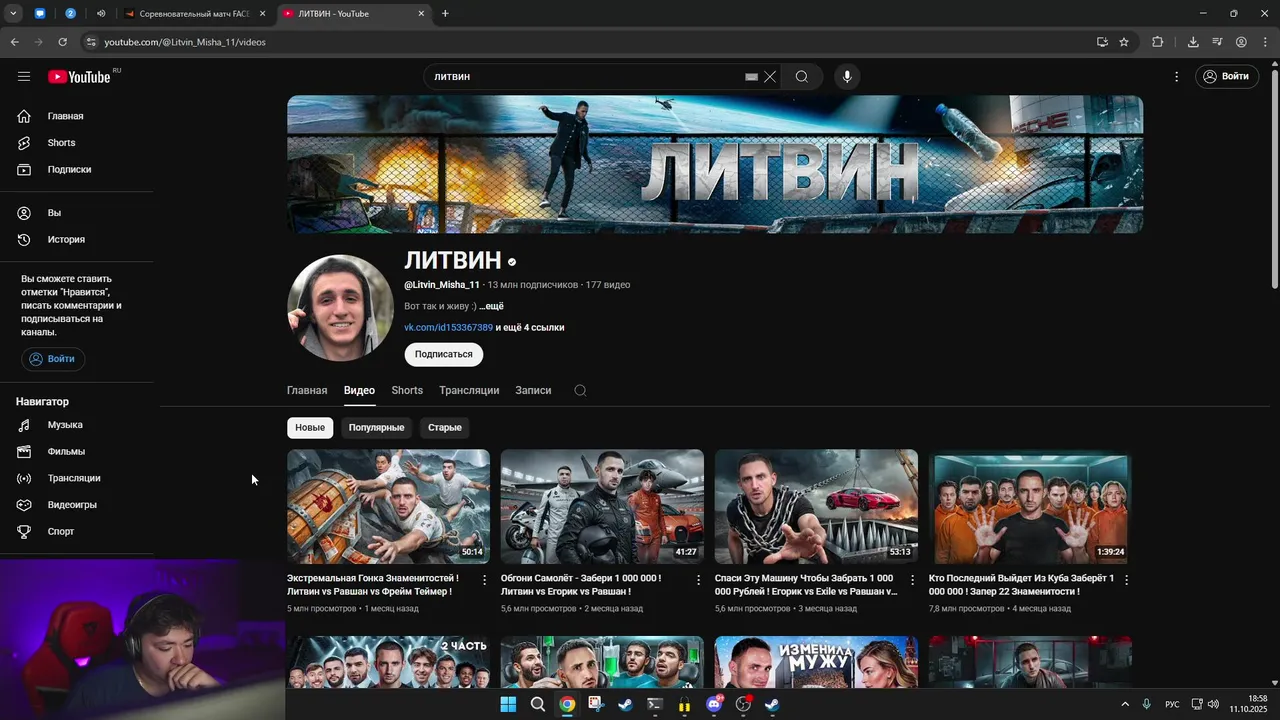1280x720 pixels.
Task: Click Войти button in top right
Action: [x=1227, y=77]
